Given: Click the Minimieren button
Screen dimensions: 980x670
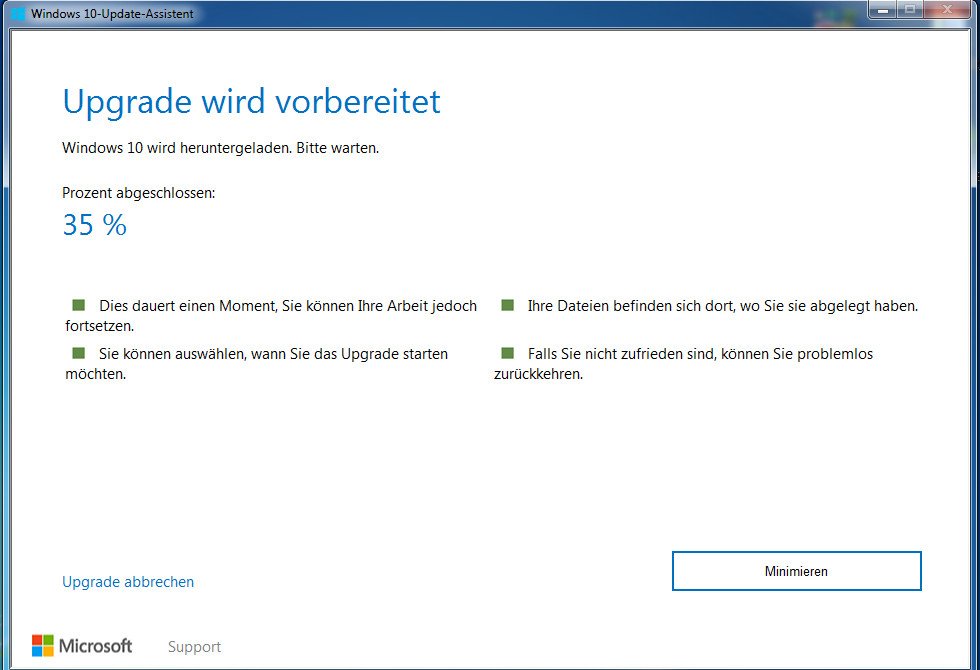Looking at the screenshot, I should (x=796, y=571).
